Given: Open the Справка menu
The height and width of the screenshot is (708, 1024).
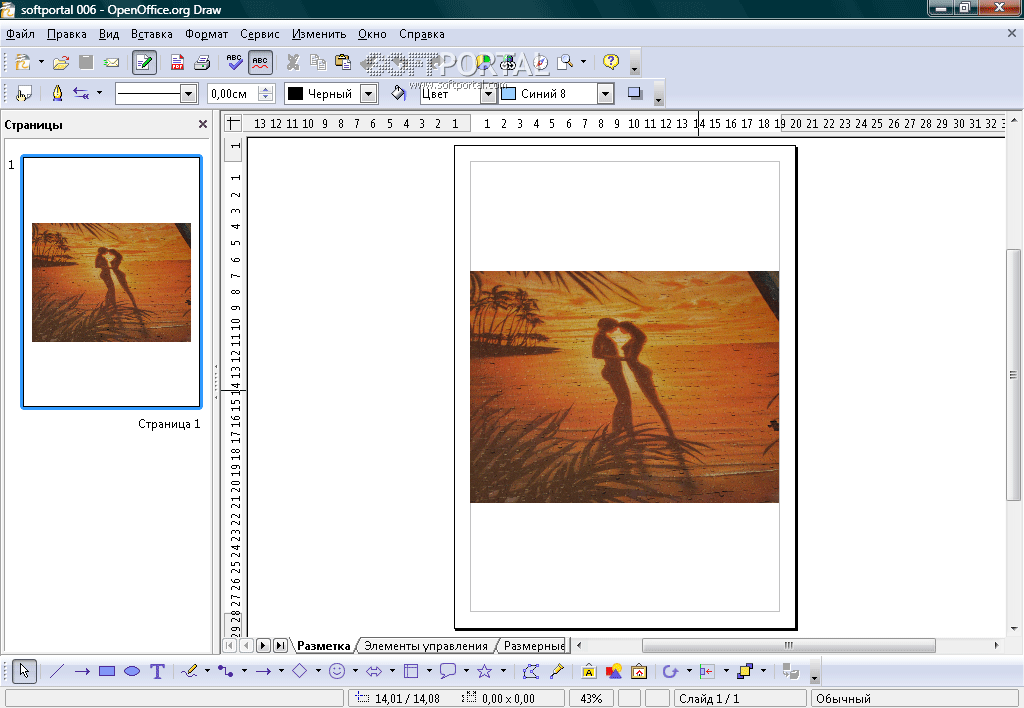Looking at the screenshot, I should coord(422,34).
